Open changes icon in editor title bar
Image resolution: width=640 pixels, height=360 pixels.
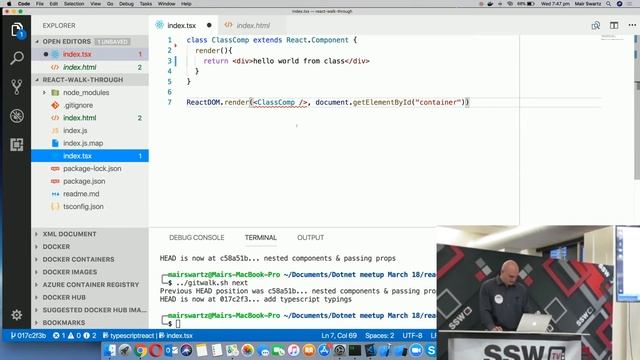click(596, 25)
